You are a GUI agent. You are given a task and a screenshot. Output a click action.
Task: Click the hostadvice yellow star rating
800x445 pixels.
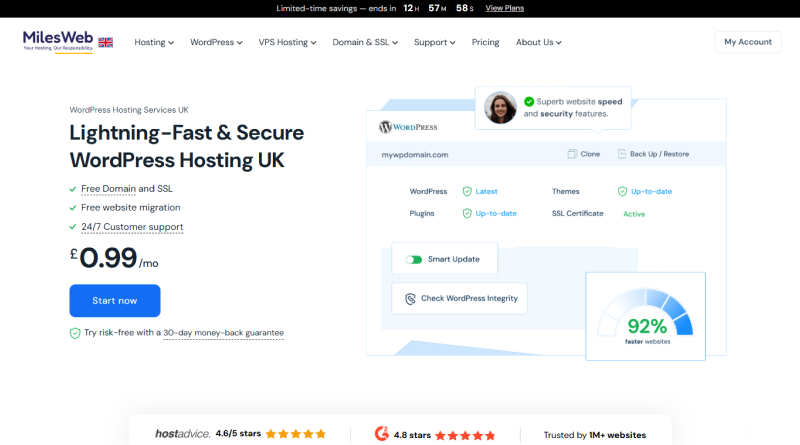pyautogui.click(x=295, y=434)
